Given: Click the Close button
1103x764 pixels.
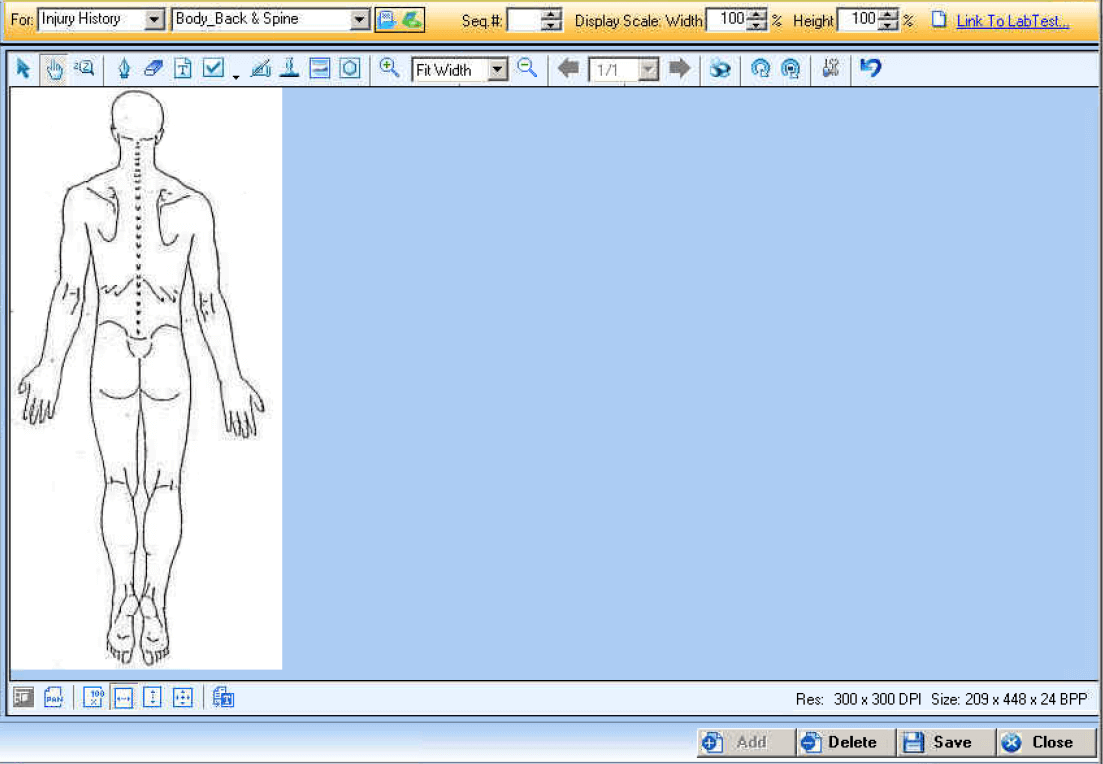Looking at the screenshot, I should [x=1046, y=742].
